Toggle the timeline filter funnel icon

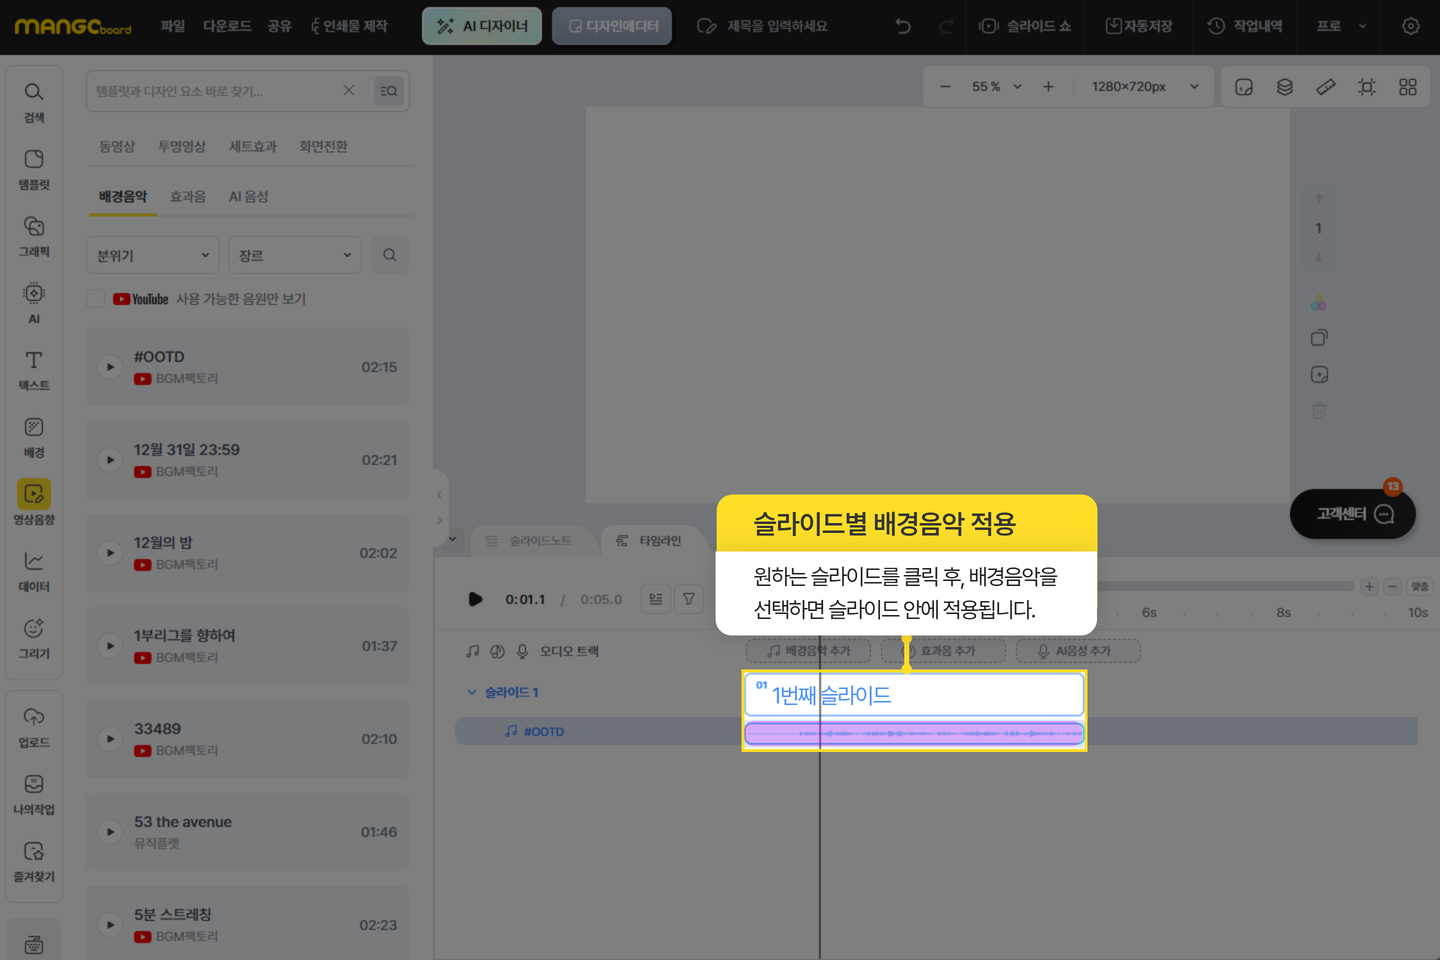(689, 599)
